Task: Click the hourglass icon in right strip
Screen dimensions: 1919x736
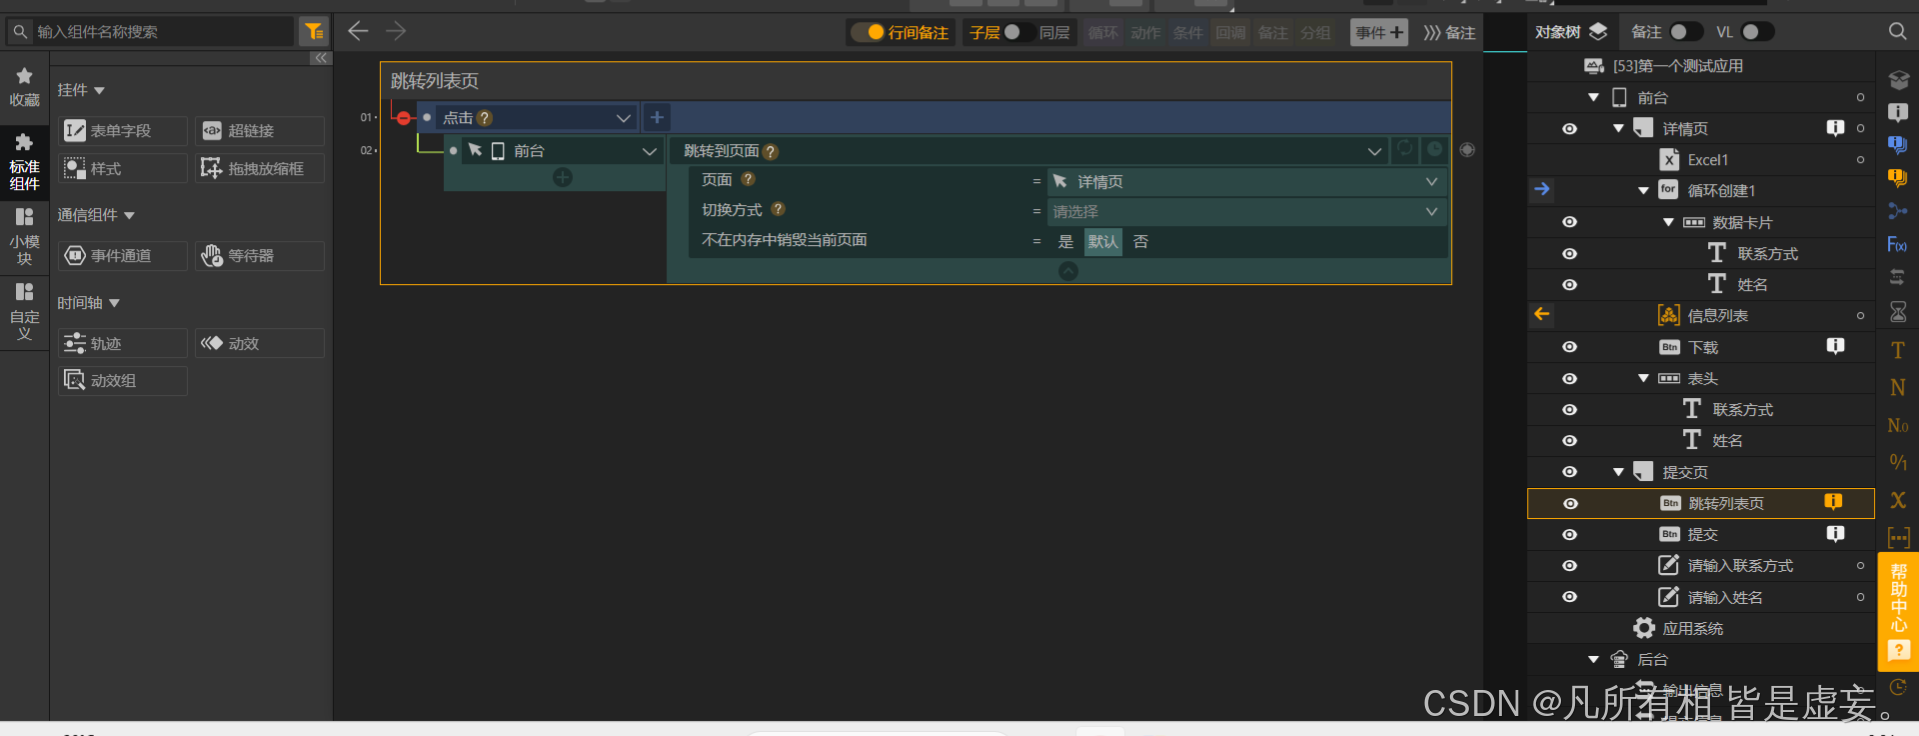Action: [1897, 313]
